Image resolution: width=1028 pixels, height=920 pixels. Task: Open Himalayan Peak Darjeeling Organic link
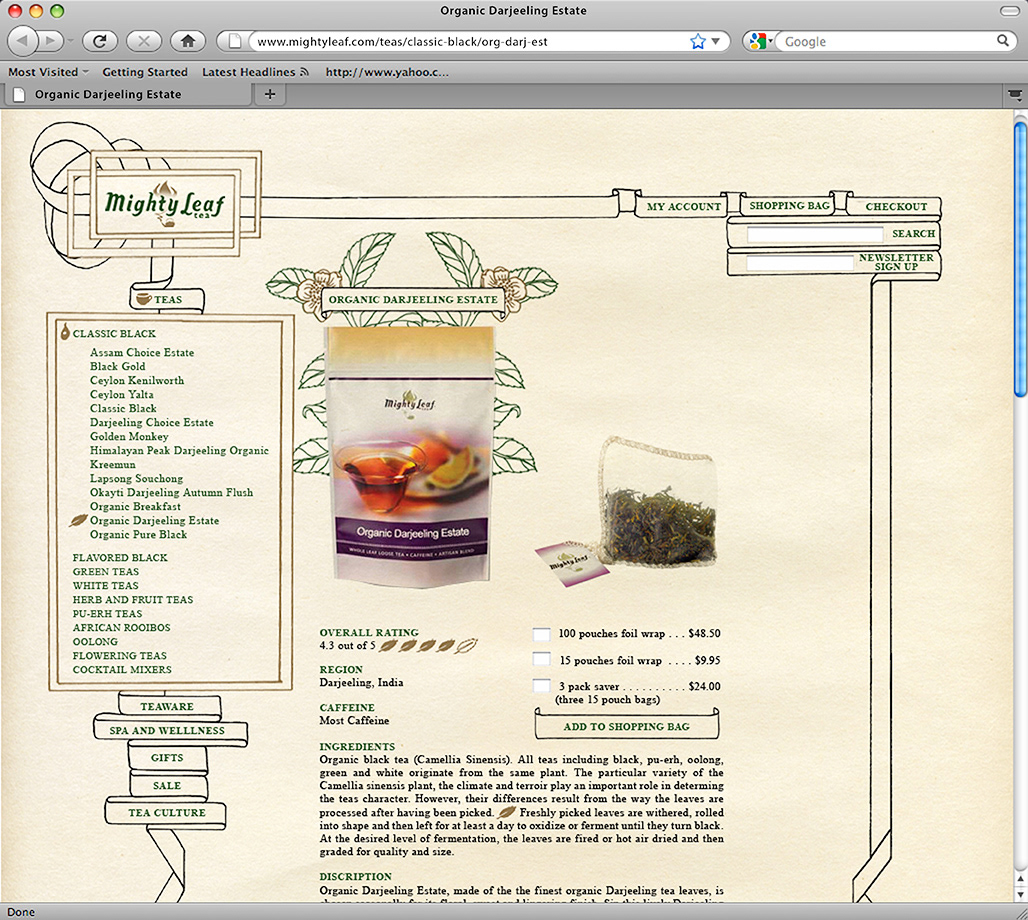180,450
